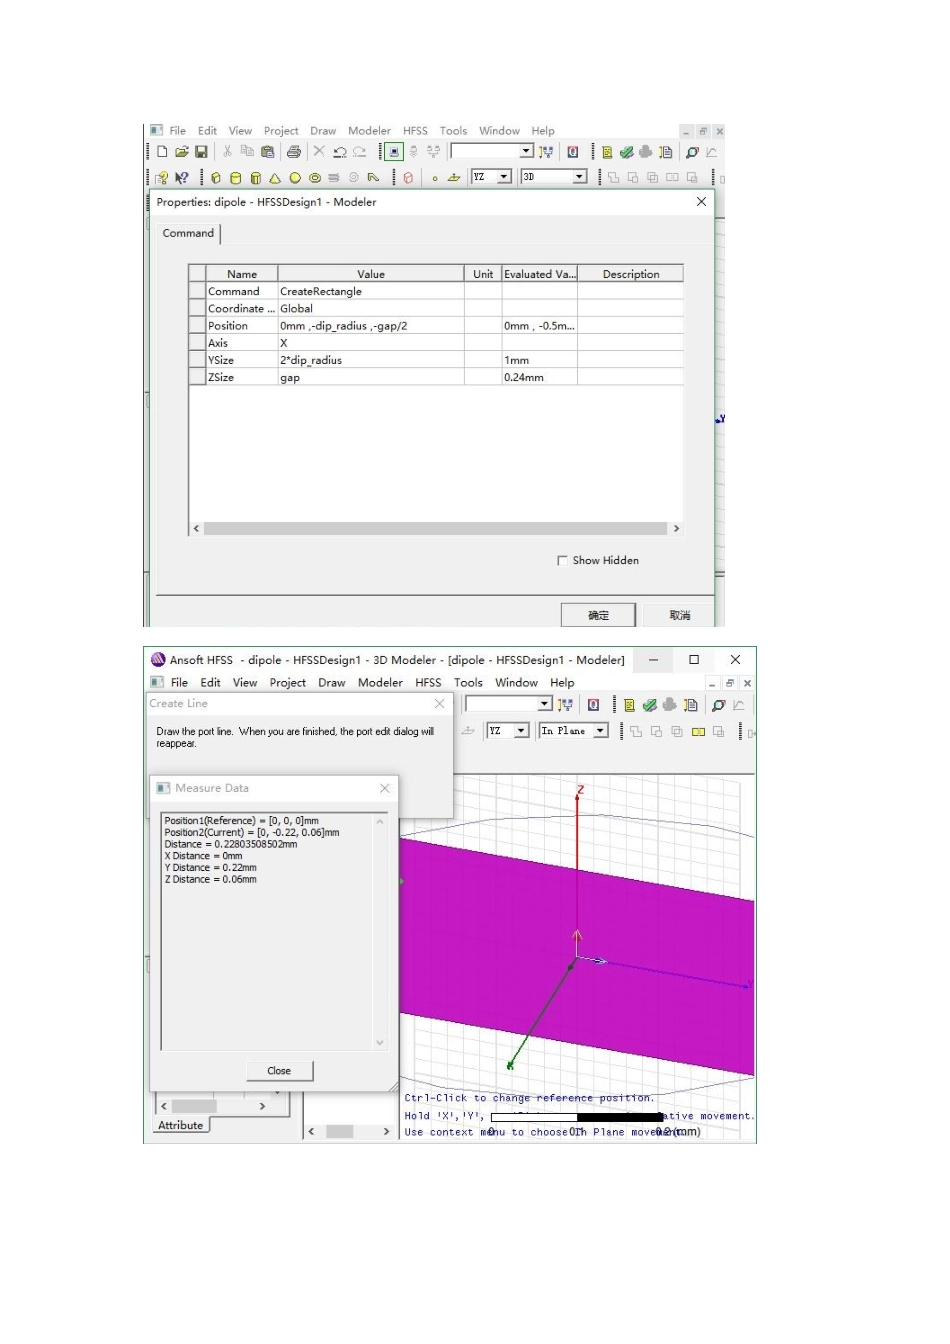Open HFSS menu in lower window

[428, 683]
